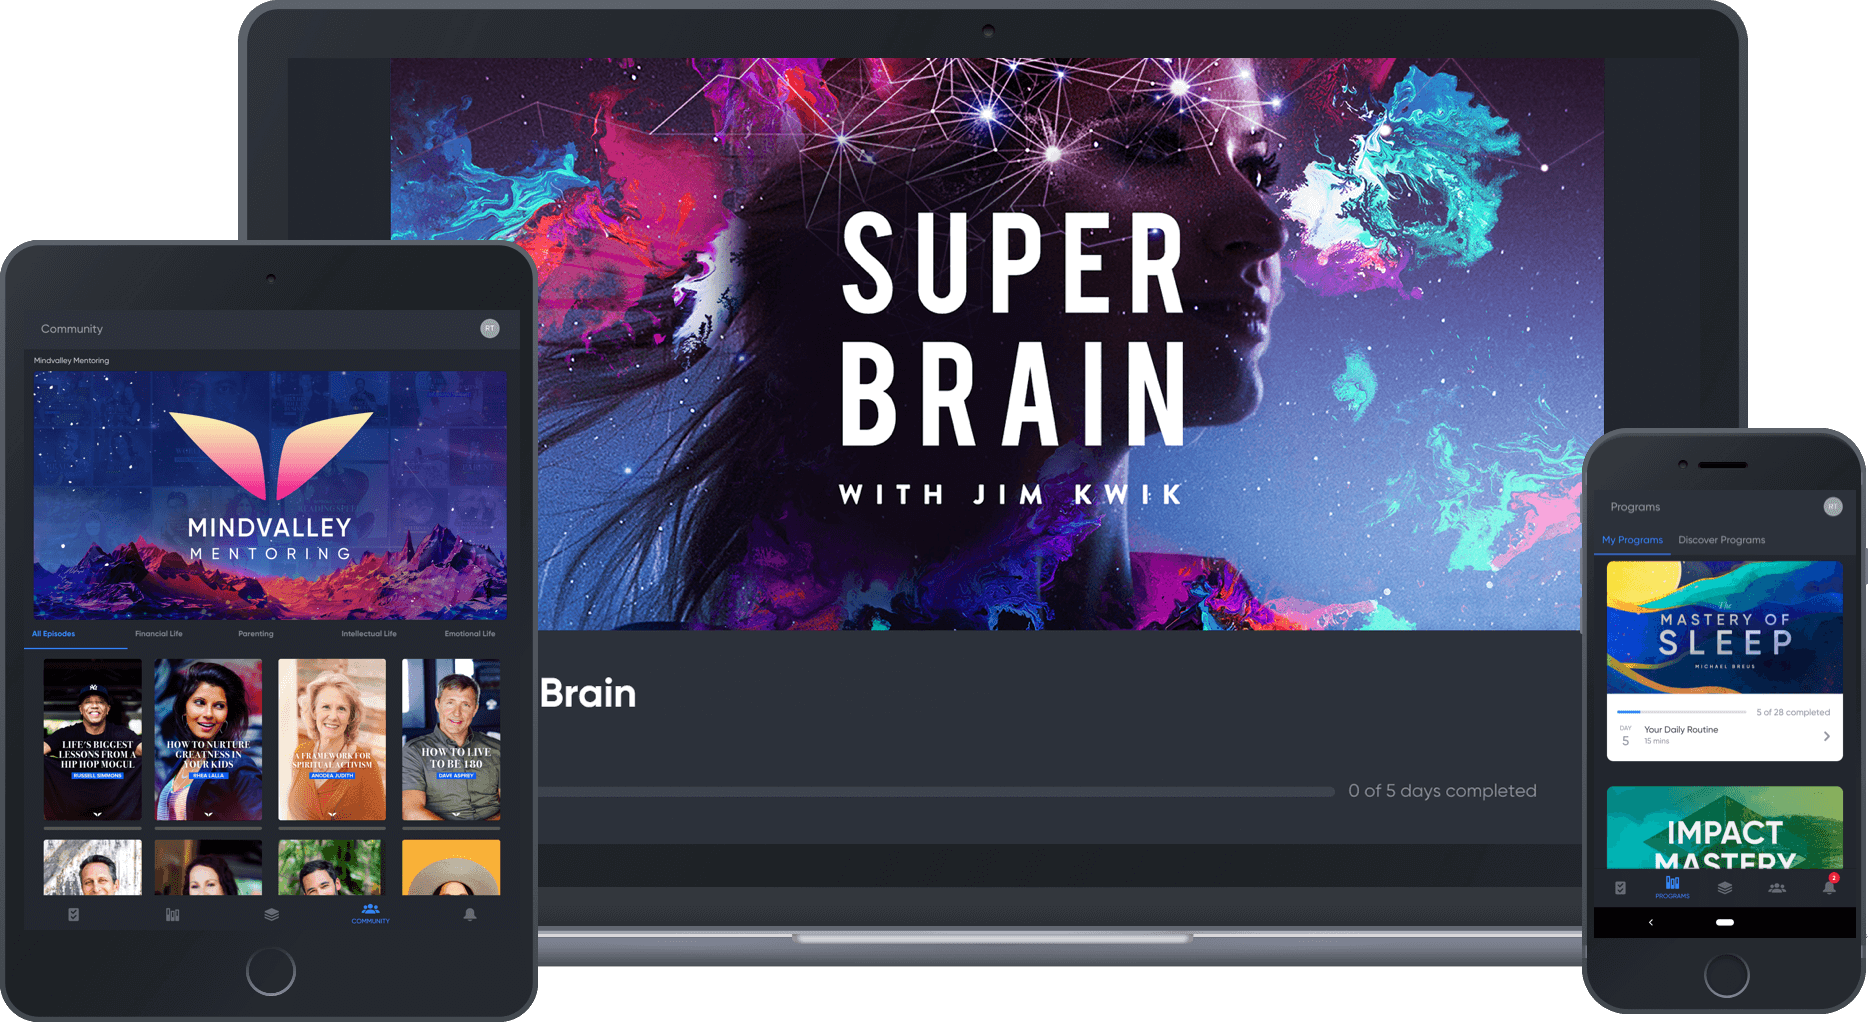
Task: Open the Impact Mastery program card
Action: (x=1725, y=827)
